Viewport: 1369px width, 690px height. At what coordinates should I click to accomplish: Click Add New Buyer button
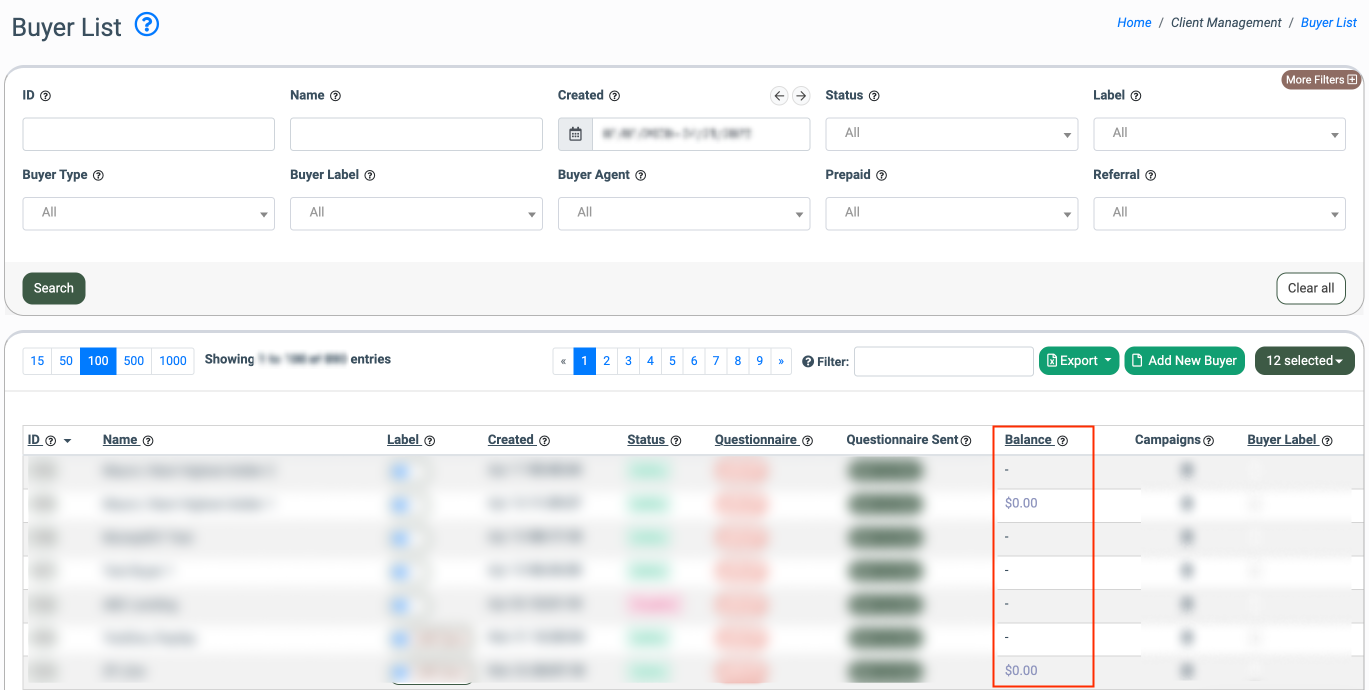[x=1184, y=361]
